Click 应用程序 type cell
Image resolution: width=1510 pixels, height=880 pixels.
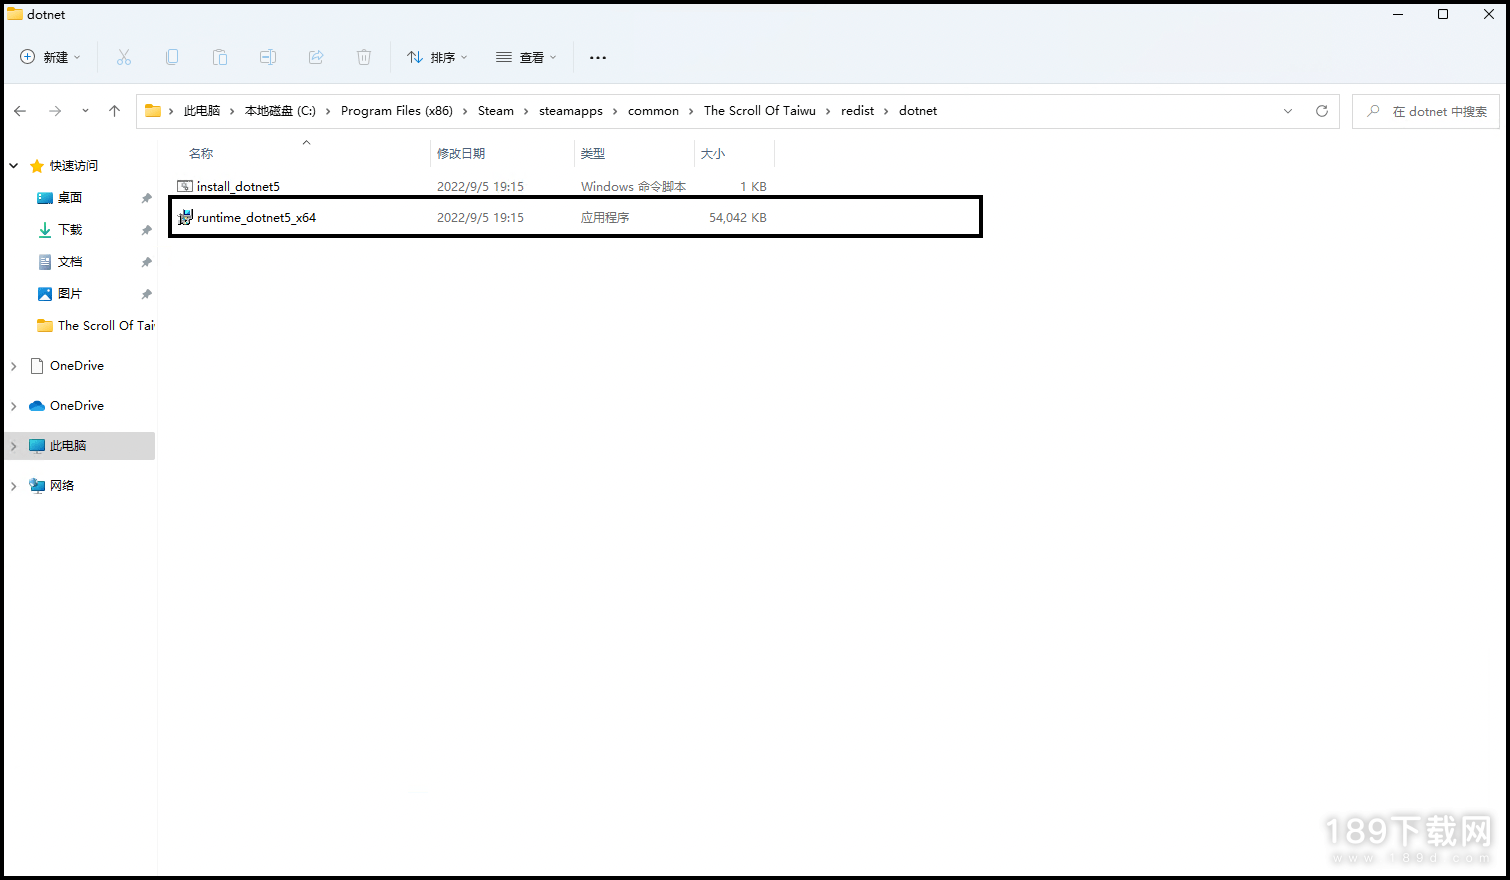click(605, 217)
